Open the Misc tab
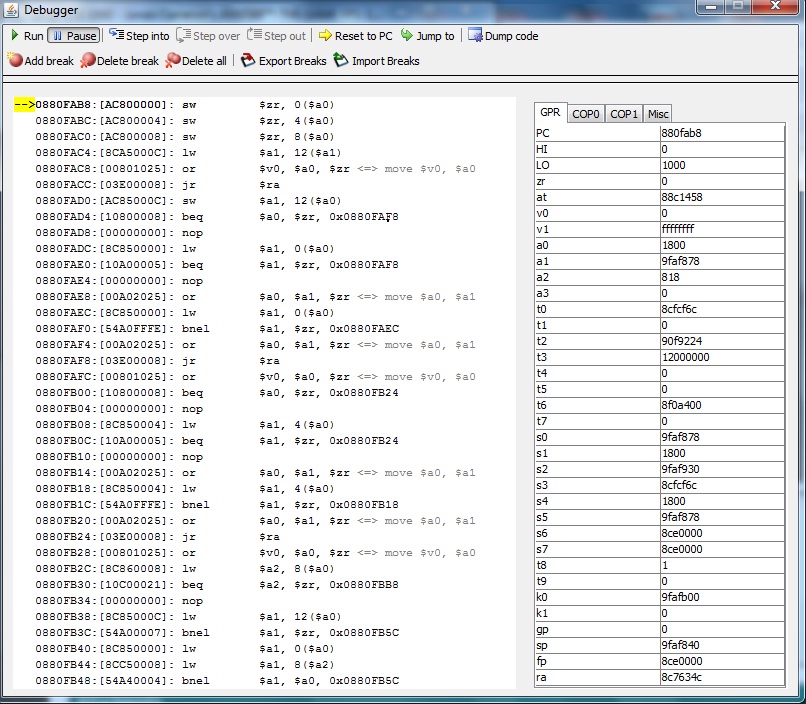This screenshot has width=806, height=704. tap(657, 114)
